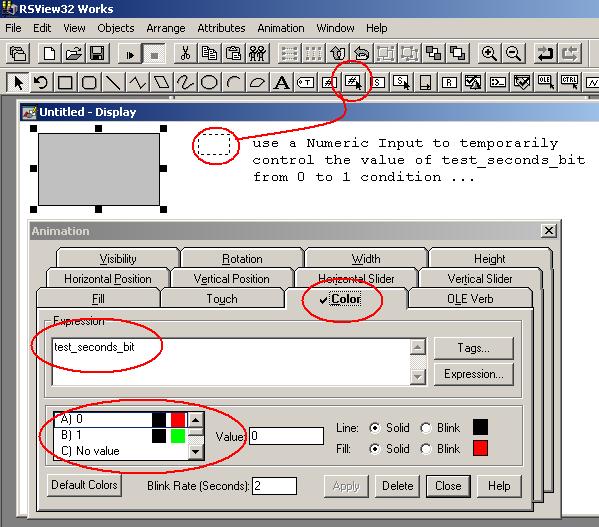Select the arrow pointer tool
Image resolution: width=599 pixels, height=527 pixels.
(18, 82)
